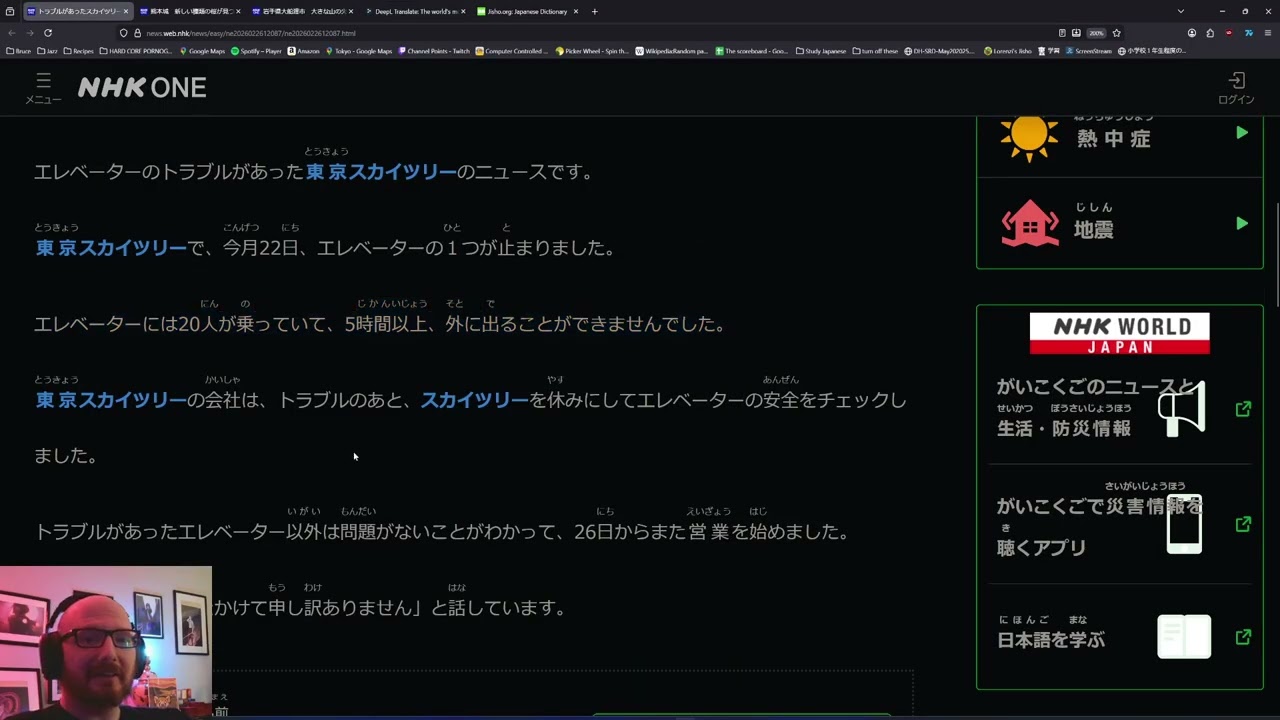Open the Firefox account icon
The height and width of the screenshot is (720, 1280).
tap(1192, 33)
